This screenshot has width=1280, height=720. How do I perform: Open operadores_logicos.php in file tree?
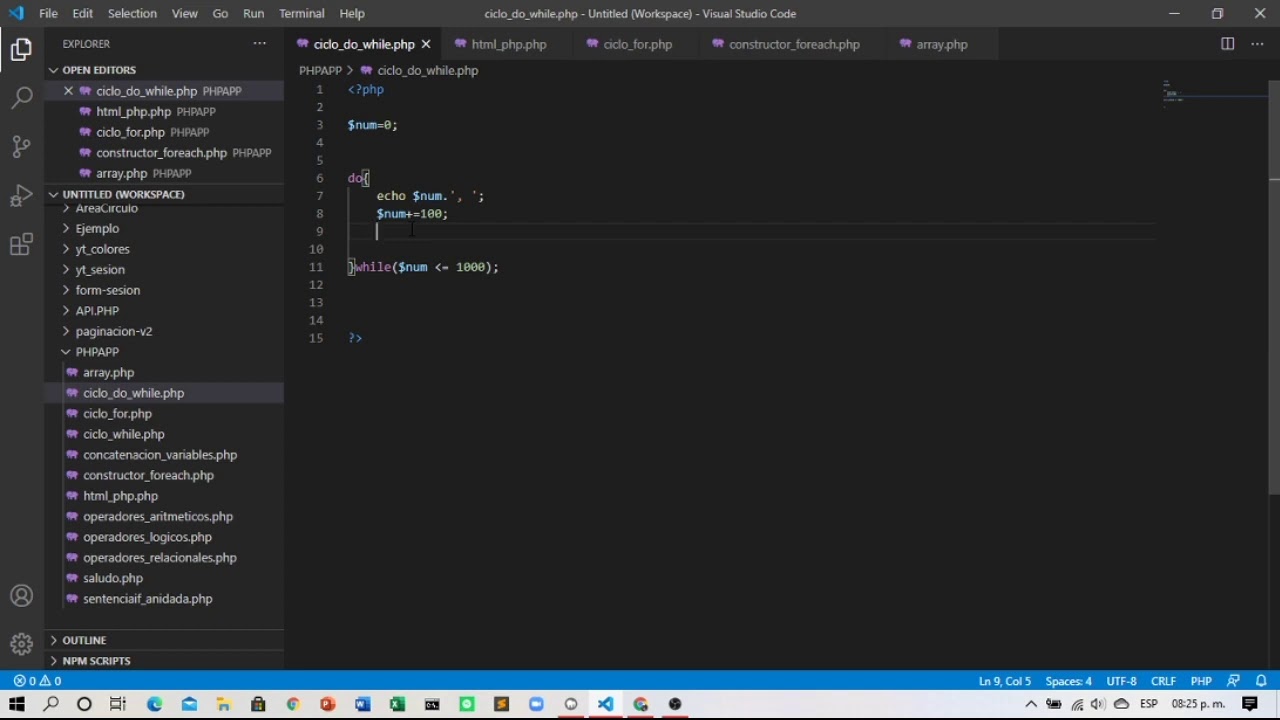pos(147,537)
